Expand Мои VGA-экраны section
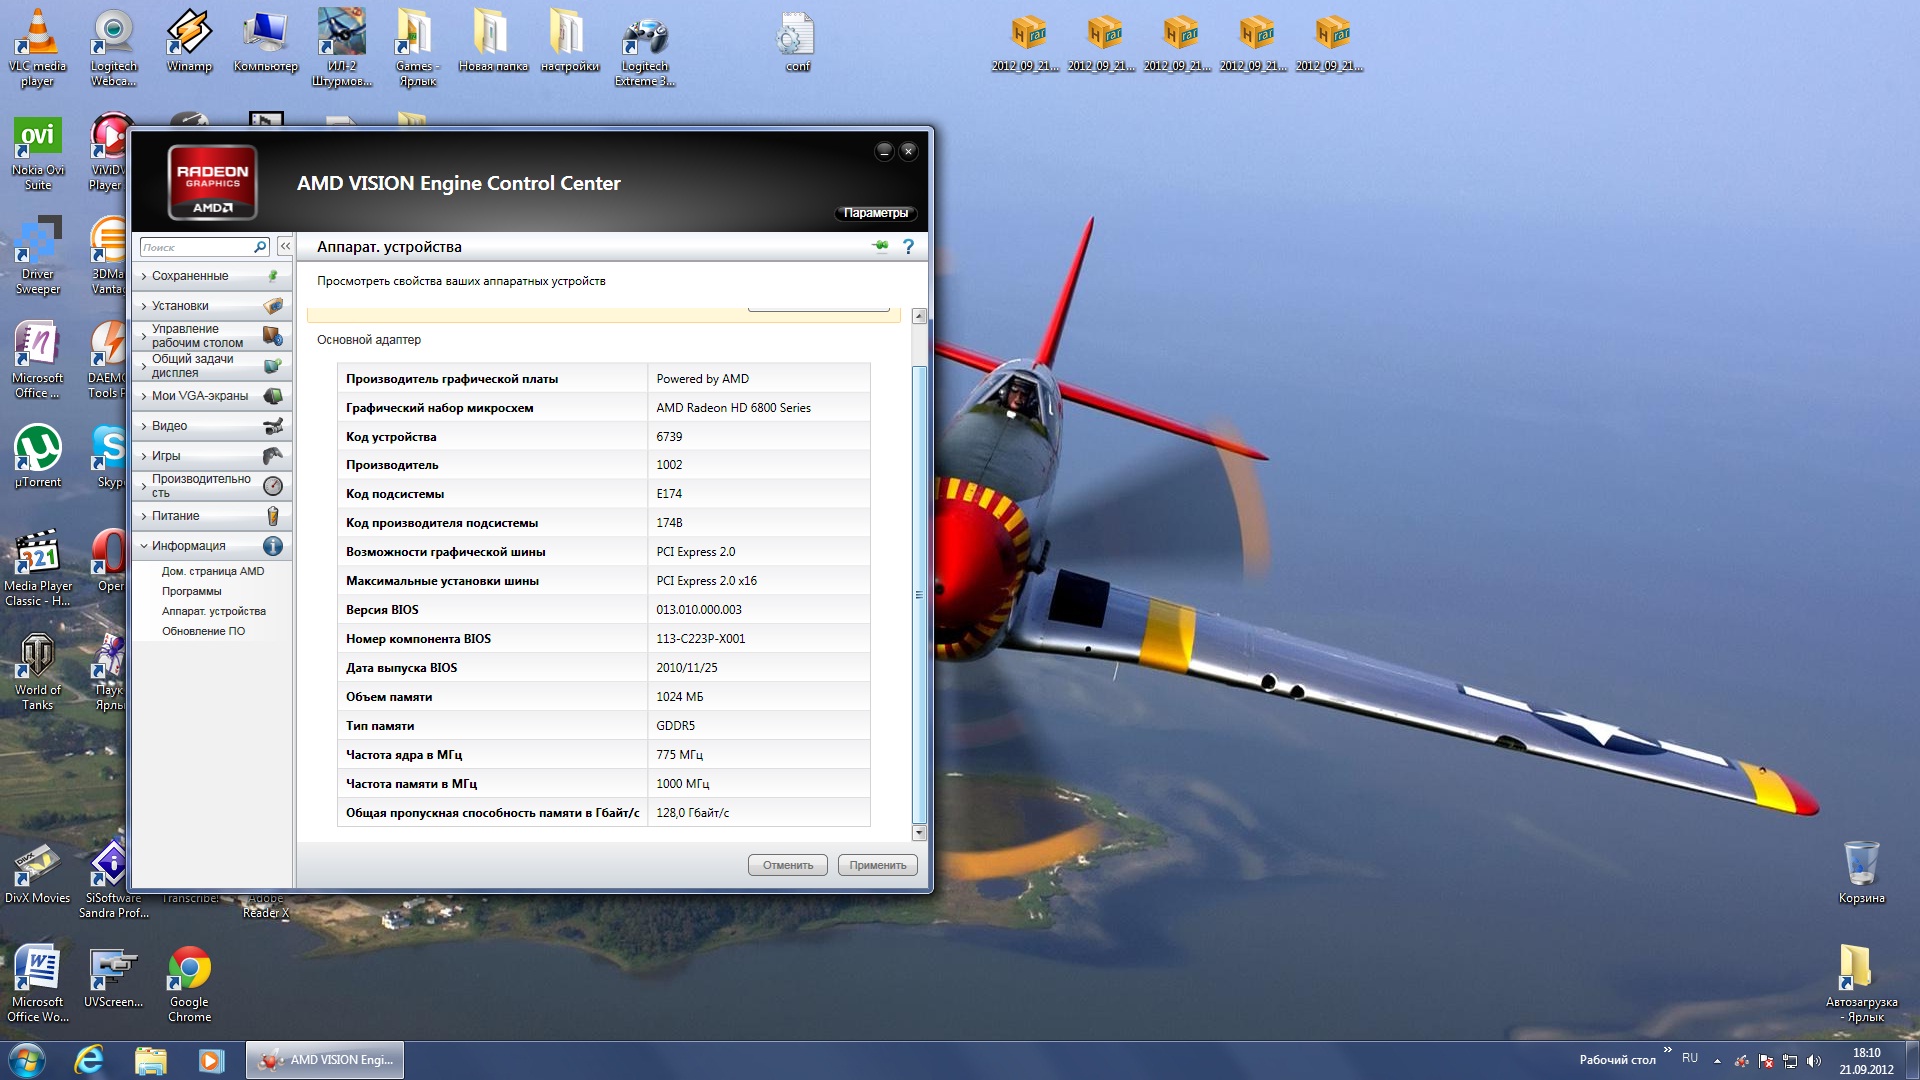The image size is (1920, 1080). point(200,396)
